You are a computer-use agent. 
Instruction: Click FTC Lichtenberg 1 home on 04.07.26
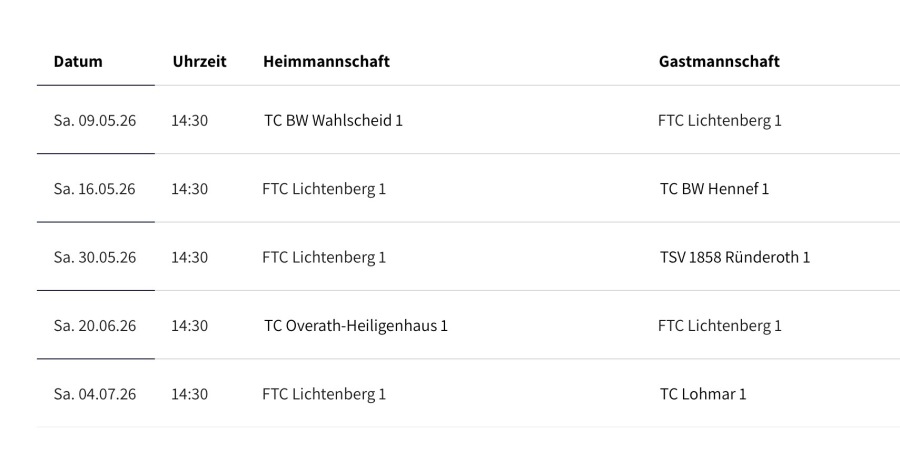(x=323, y=394)
